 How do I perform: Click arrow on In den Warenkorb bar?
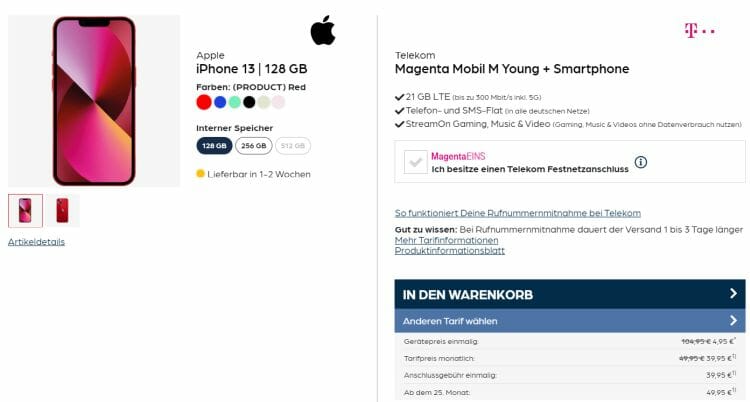(x=733, y=294)
